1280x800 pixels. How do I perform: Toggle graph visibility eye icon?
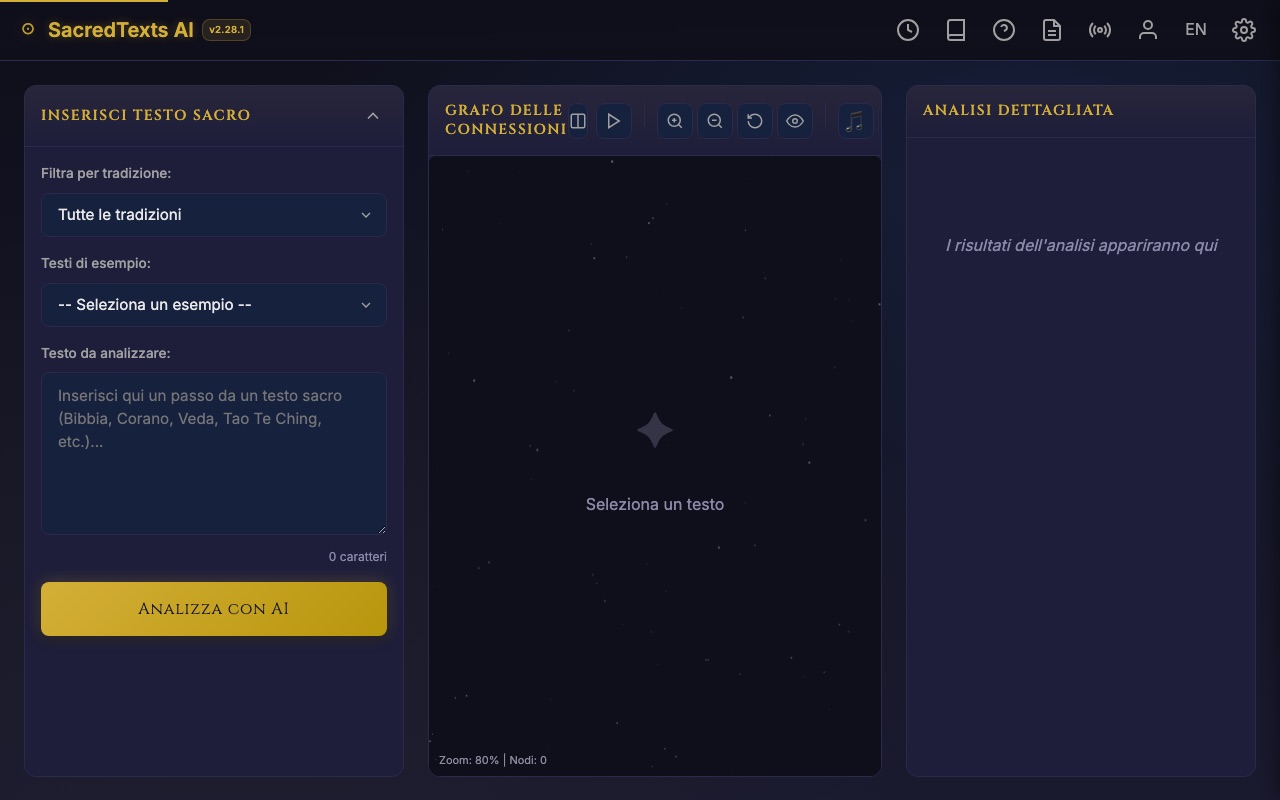(795, 121)
